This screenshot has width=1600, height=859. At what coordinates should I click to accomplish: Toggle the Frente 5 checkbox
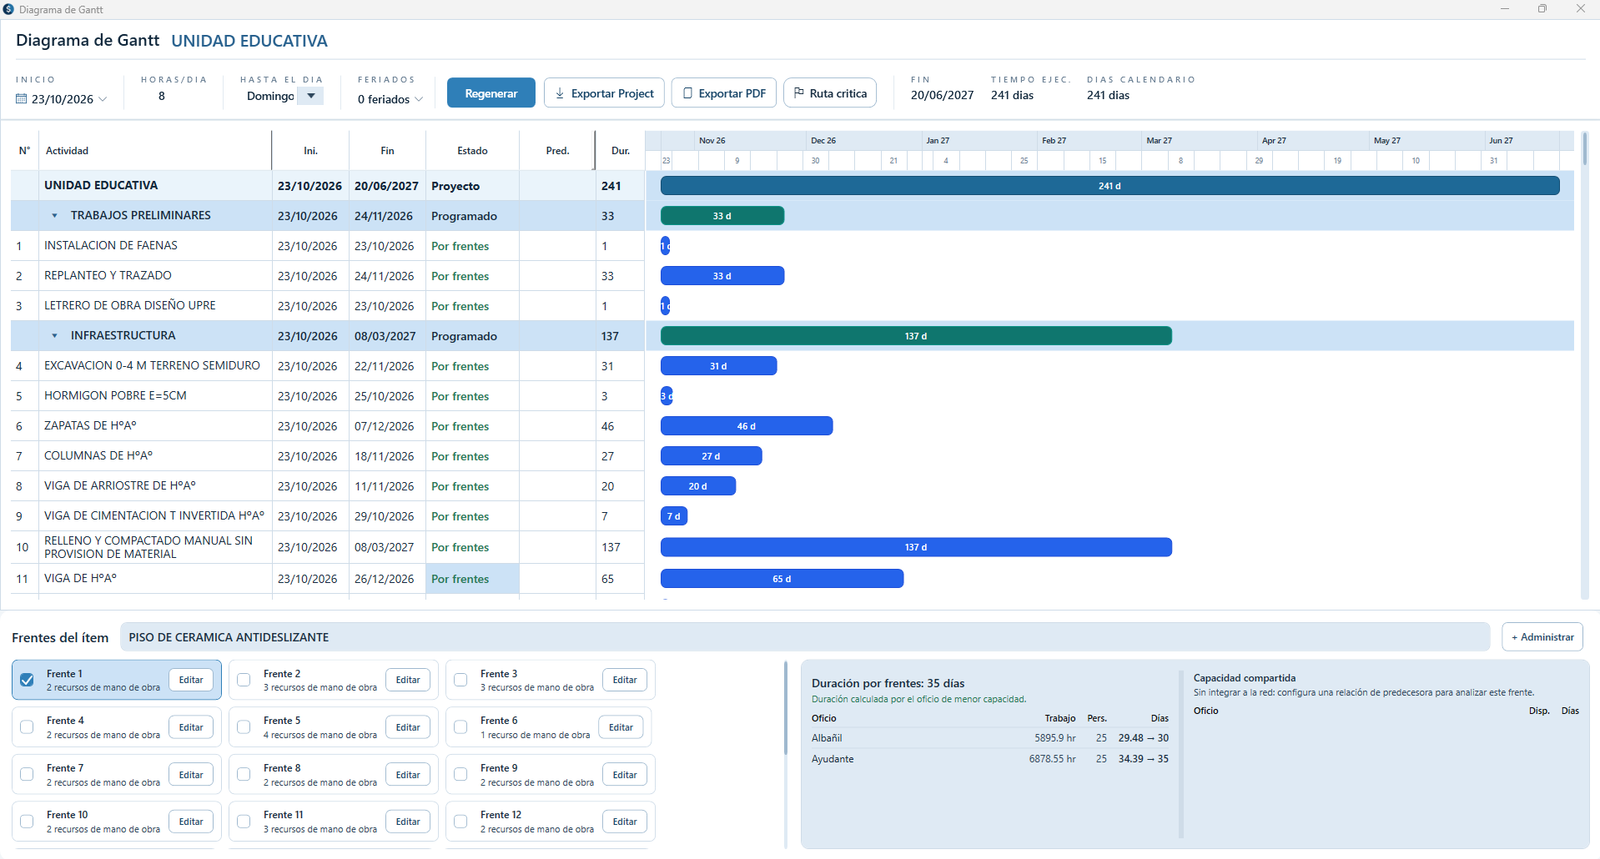click(x=244, y=727)
